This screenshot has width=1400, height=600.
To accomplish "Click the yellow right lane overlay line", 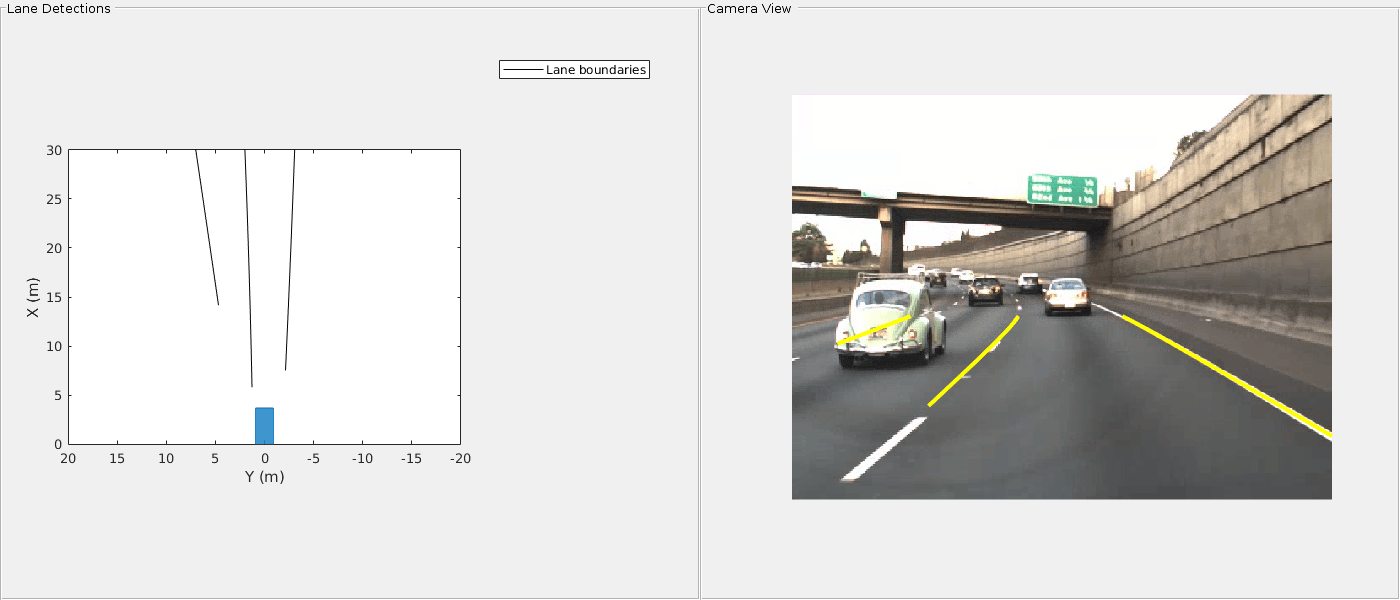I will click(1226, 375).
